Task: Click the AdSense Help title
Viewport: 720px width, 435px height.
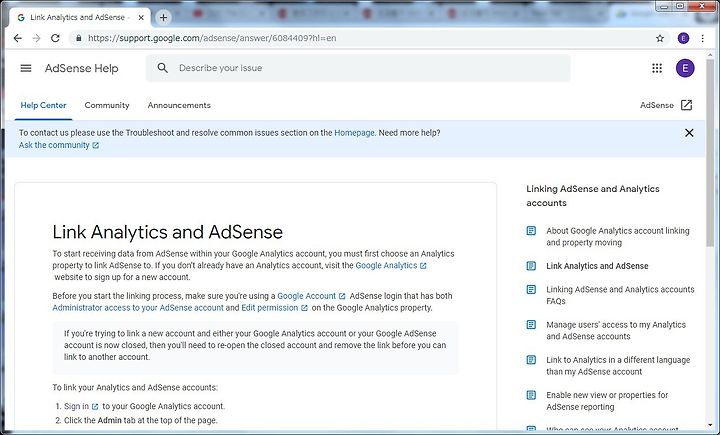Action: [81, 68]
